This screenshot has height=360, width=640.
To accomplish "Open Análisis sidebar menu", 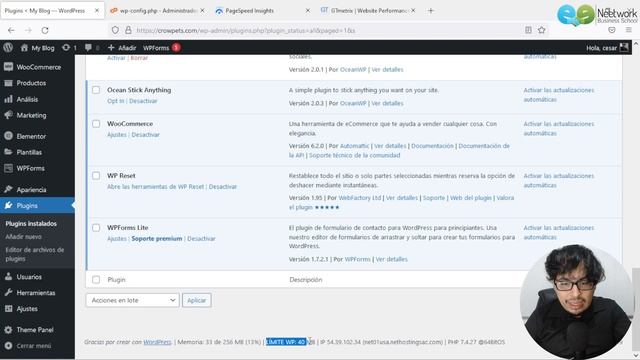I will tap(37, 99).
